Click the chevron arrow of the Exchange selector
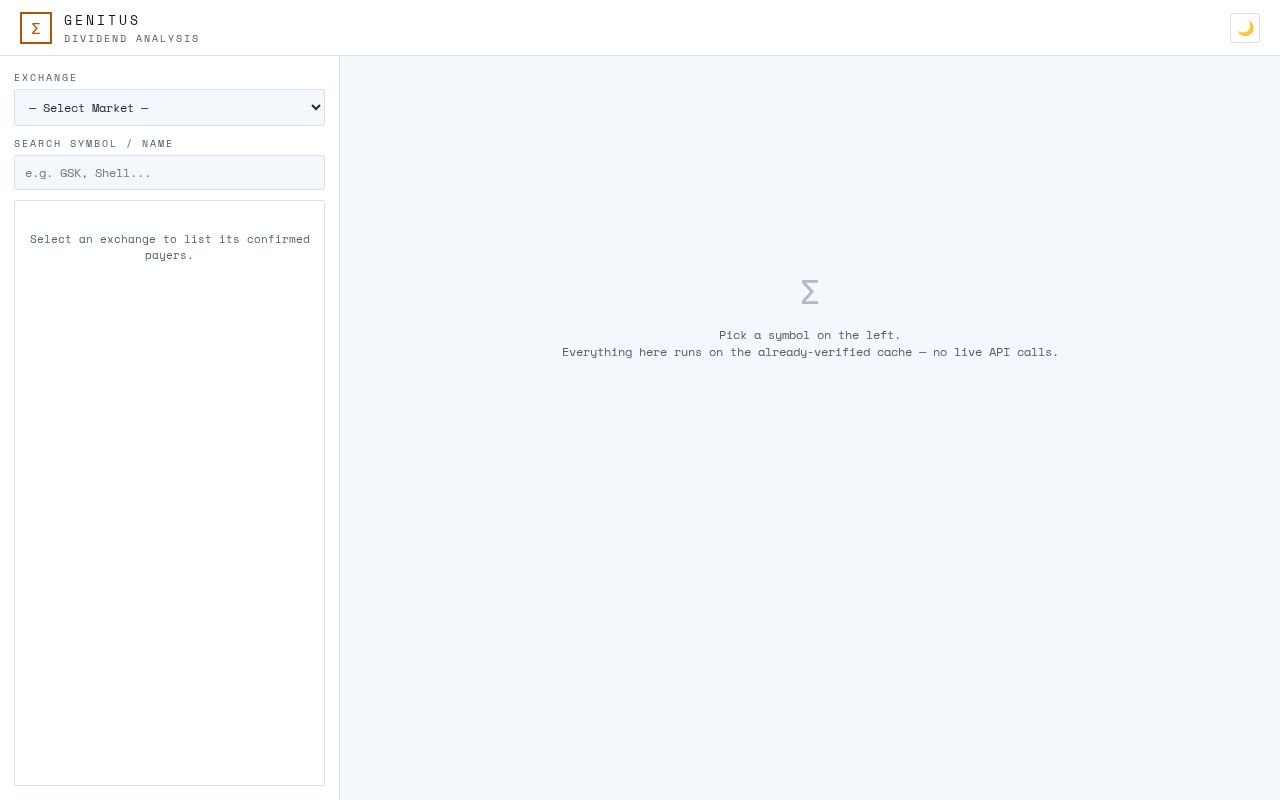This screenshot has height=800, width=1280. (x=316, y=107)
